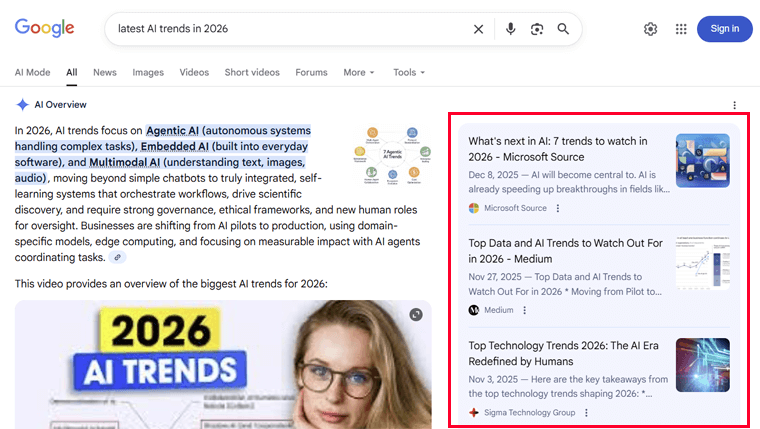Switch to the Videos tab
The height and width of the screenshot is (429, 760).
194,72
